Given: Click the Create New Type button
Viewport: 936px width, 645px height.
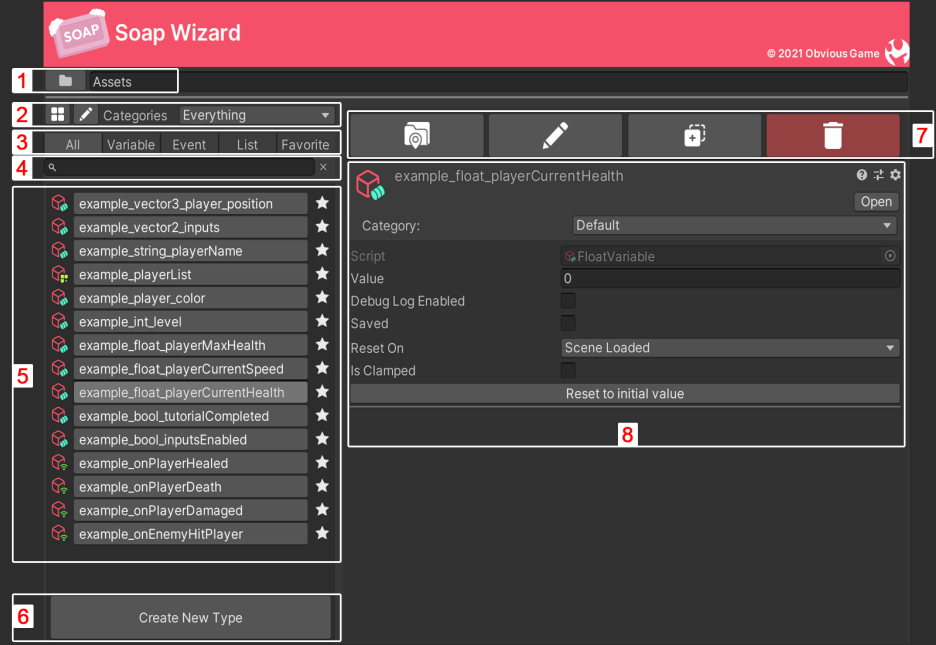Looking at the screenshot, I should [190, 618].
